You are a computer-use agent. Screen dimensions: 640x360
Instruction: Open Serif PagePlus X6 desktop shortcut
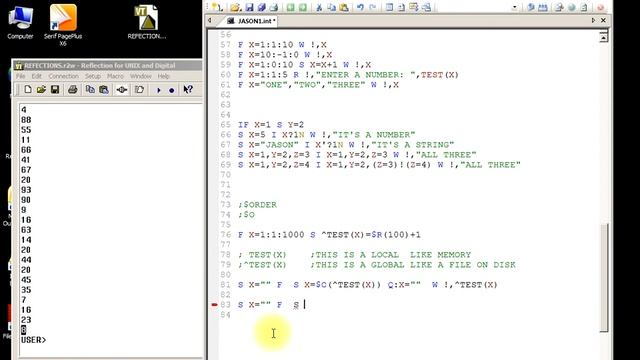click(63, 25)
